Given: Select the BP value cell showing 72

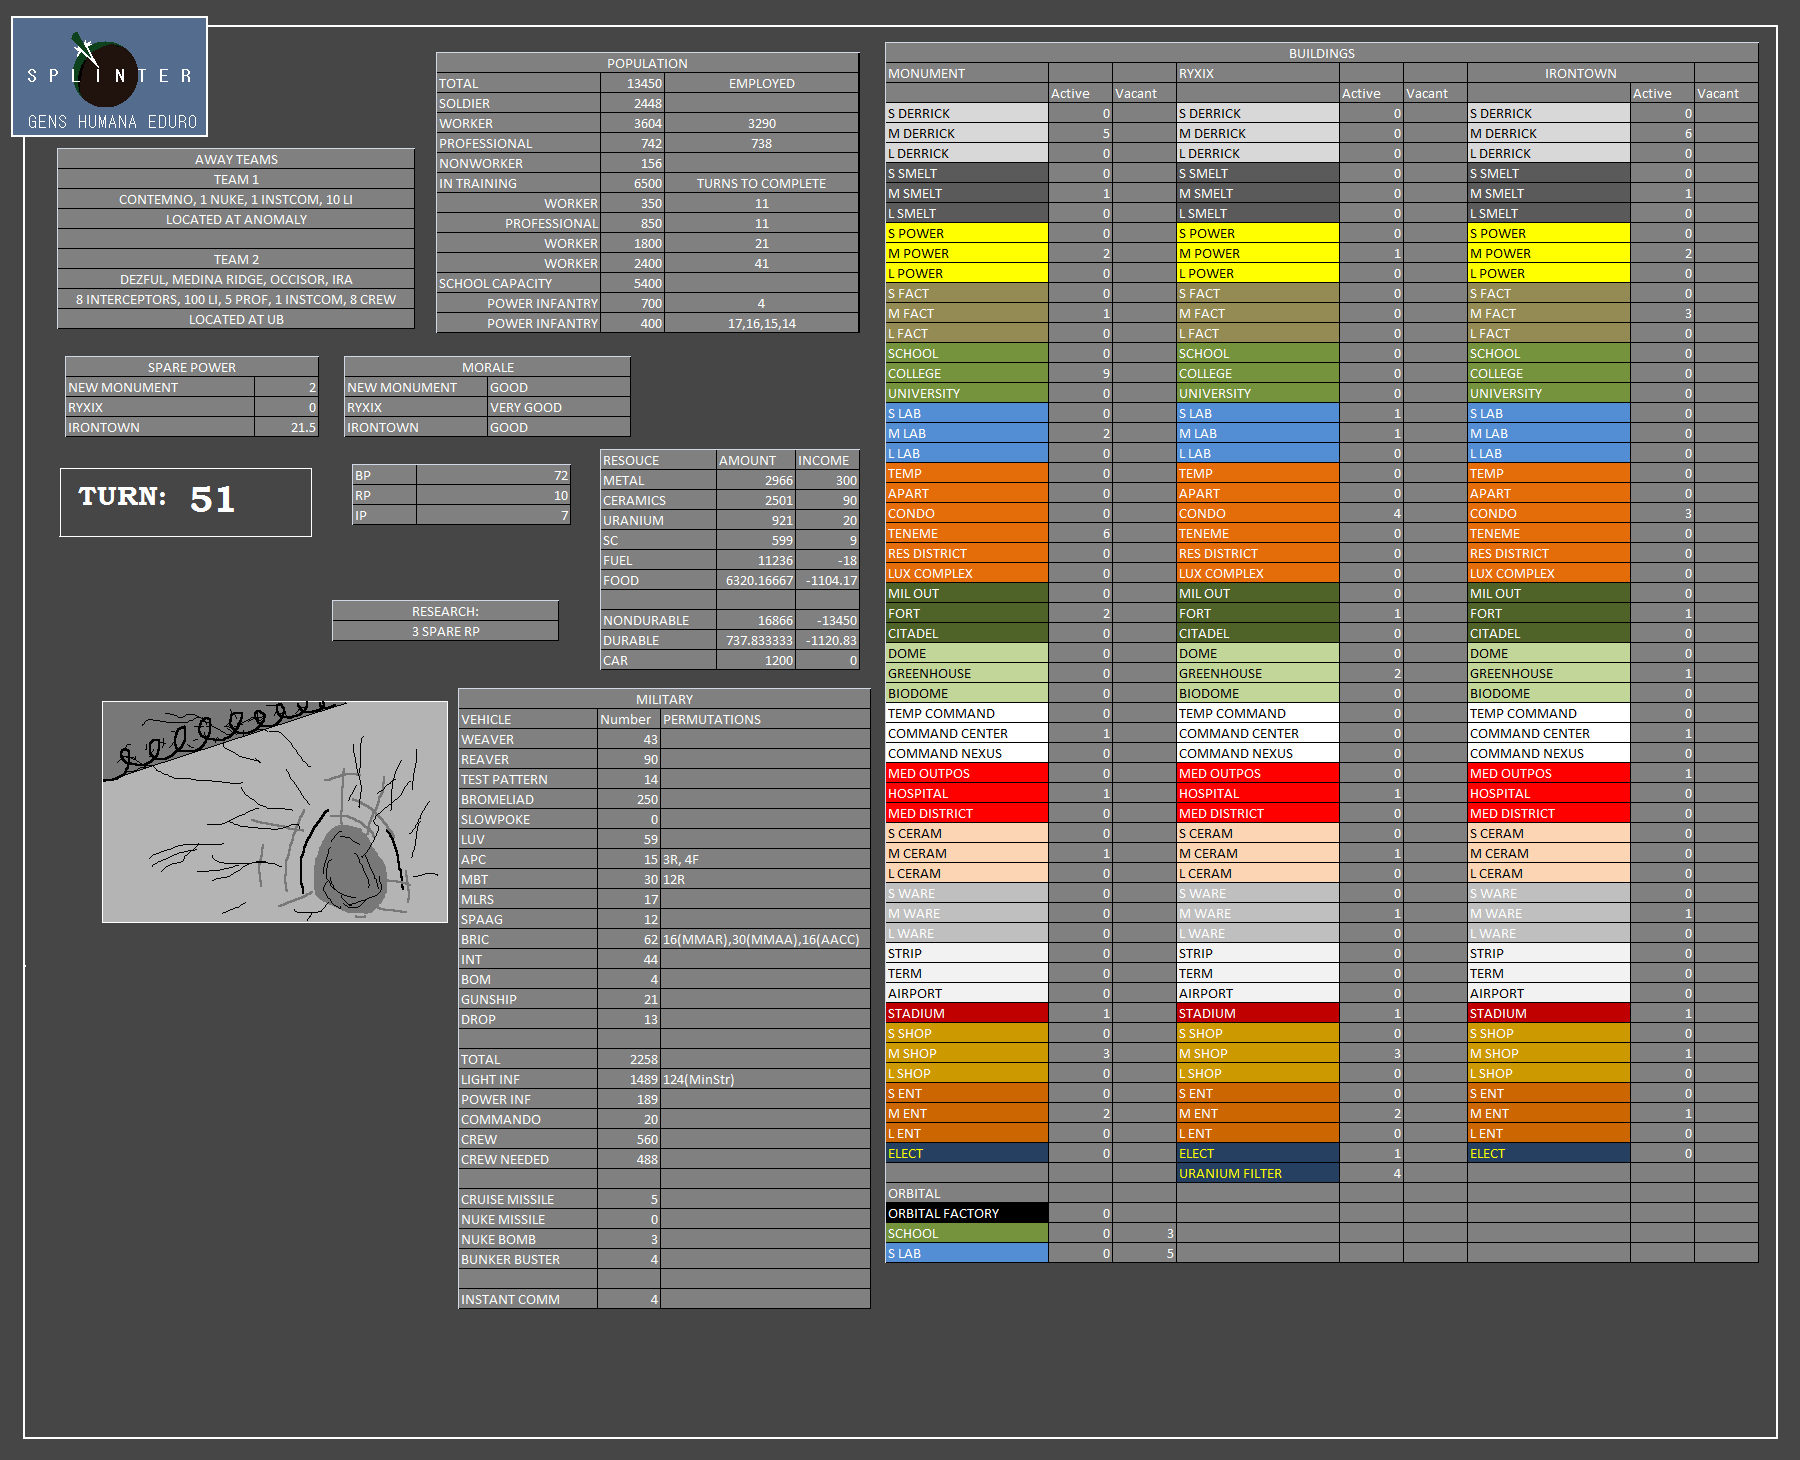Looking at the screenshot, I should tap(493, 475).
